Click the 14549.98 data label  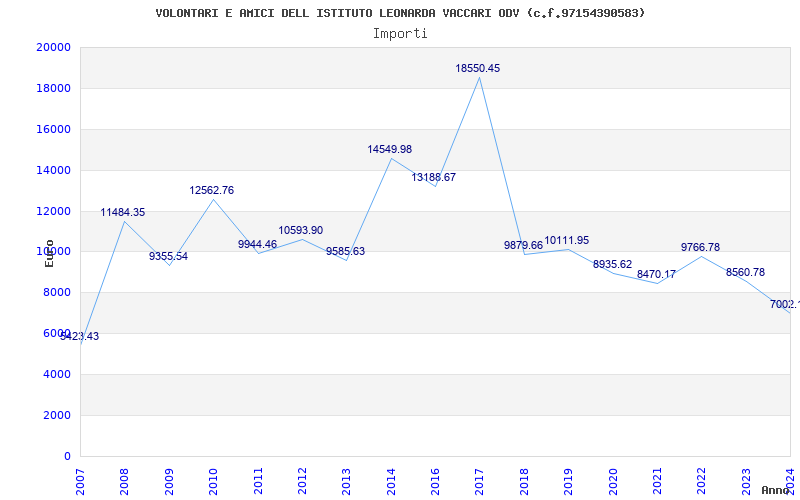[x=389, y=149]
